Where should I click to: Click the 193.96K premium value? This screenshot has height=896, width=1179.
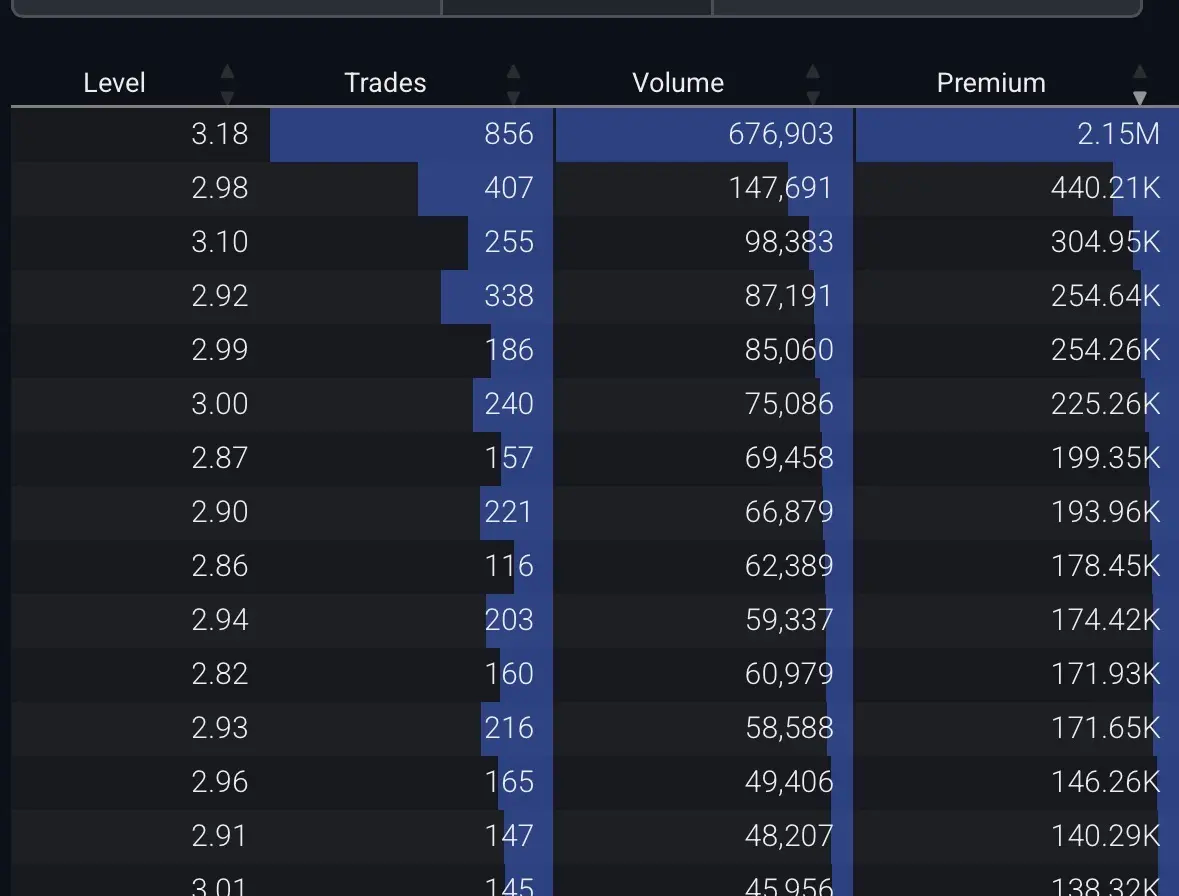point(1105,512)
